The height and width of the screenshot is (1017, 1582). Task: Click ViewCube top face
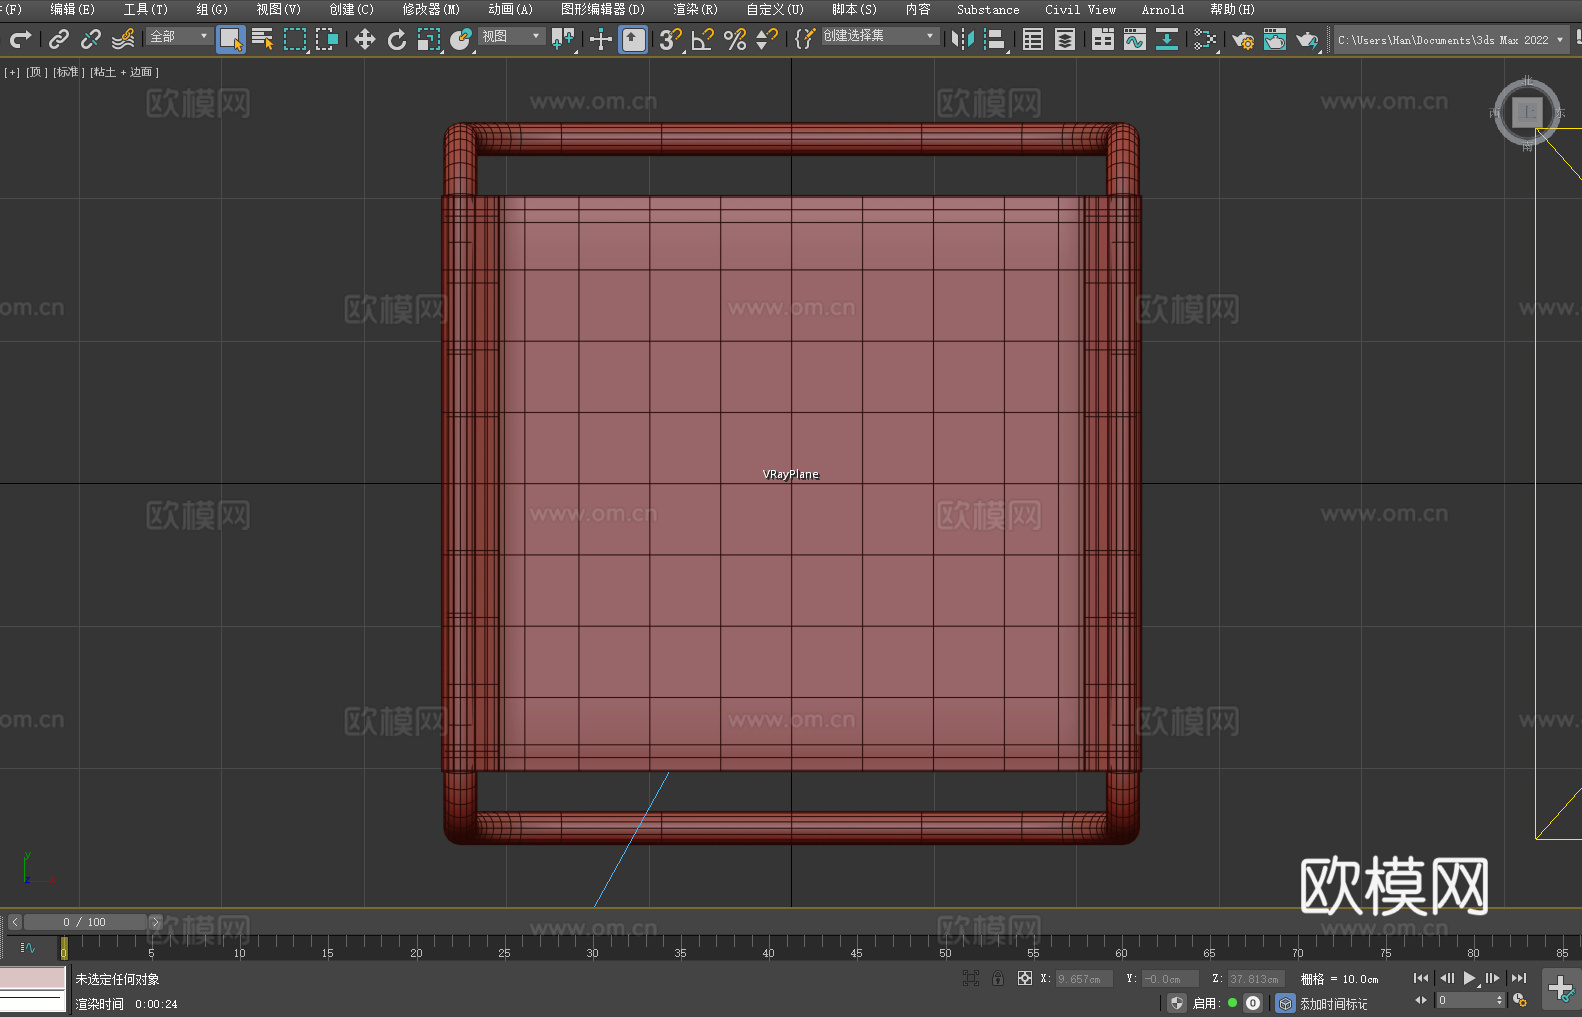tap(1527, 112)
